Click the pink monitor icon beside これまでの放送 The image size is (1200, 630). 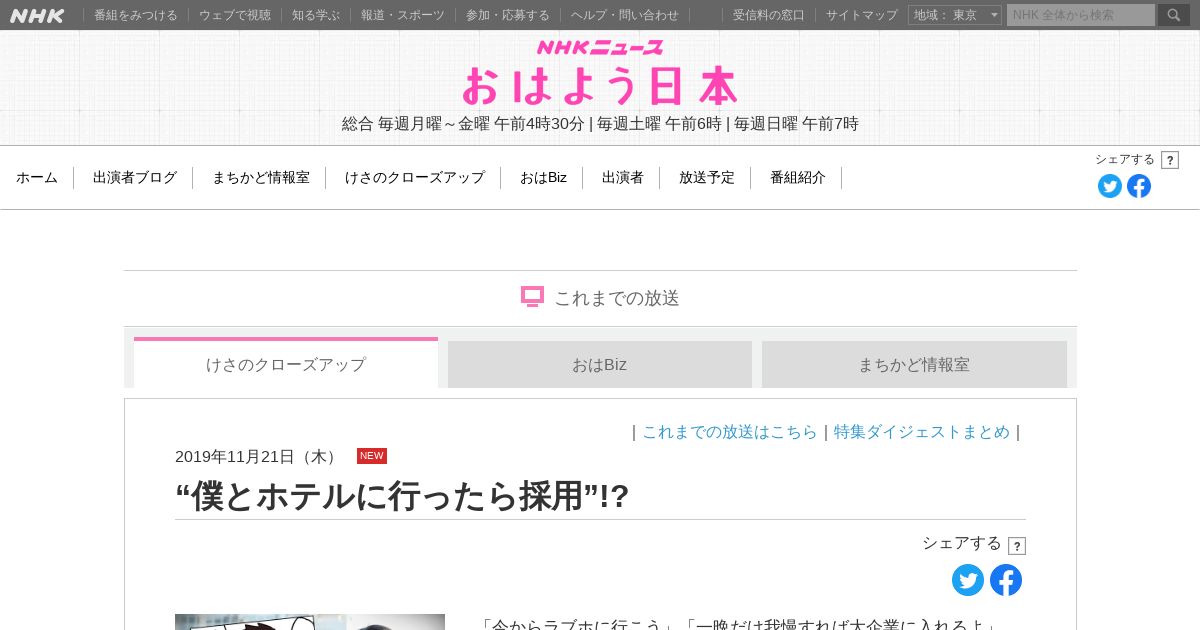532,297
